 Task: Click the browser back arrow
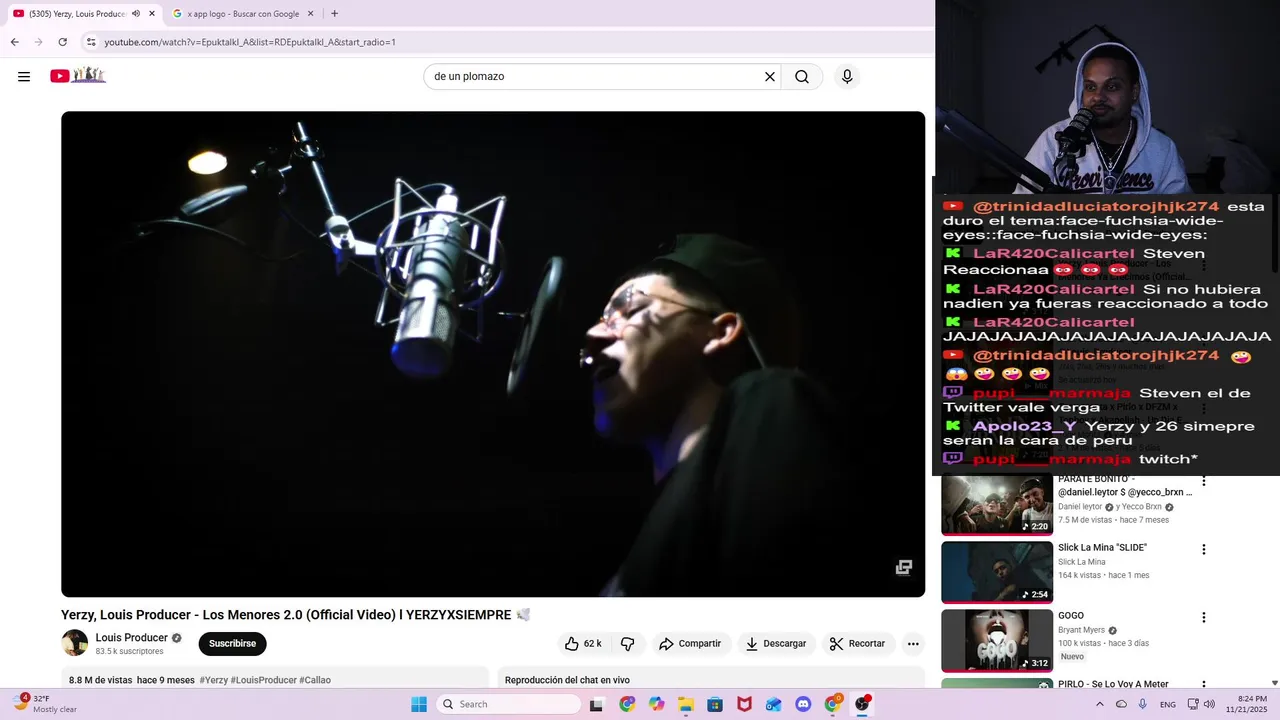[14, 42]
